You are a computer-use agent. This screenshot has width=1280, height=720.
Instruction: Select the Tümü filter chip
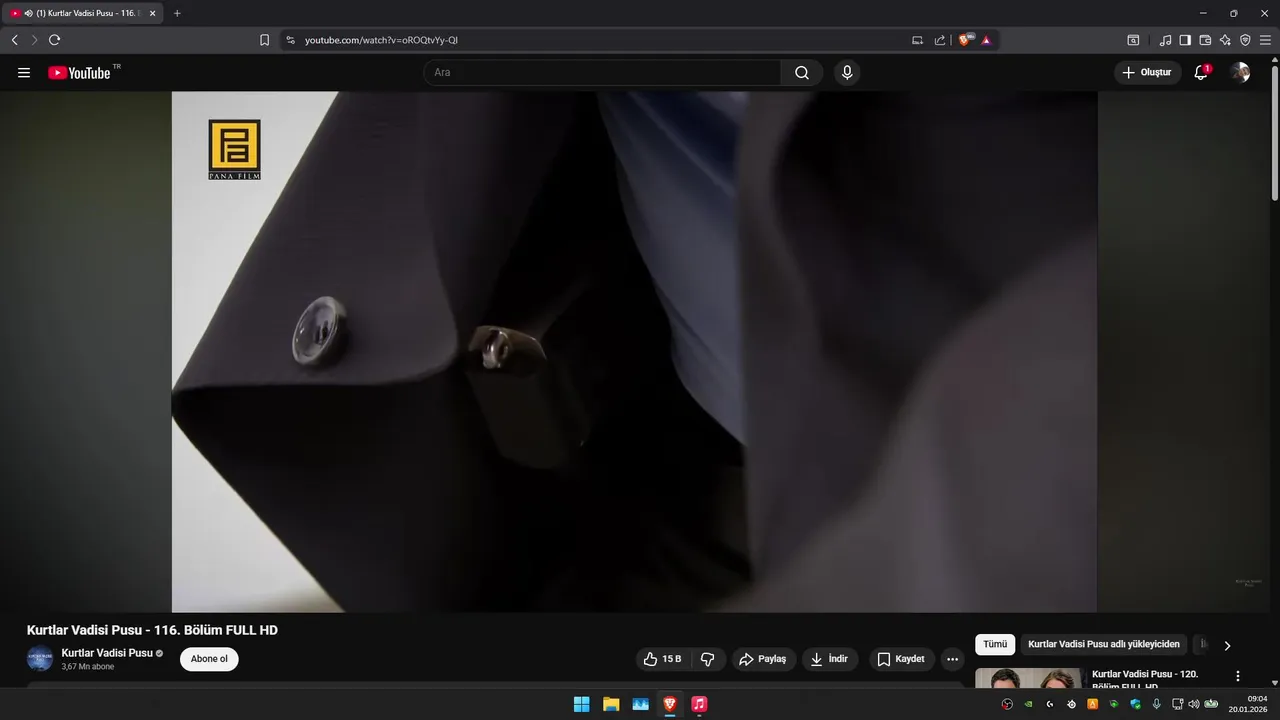coord(995,644)
